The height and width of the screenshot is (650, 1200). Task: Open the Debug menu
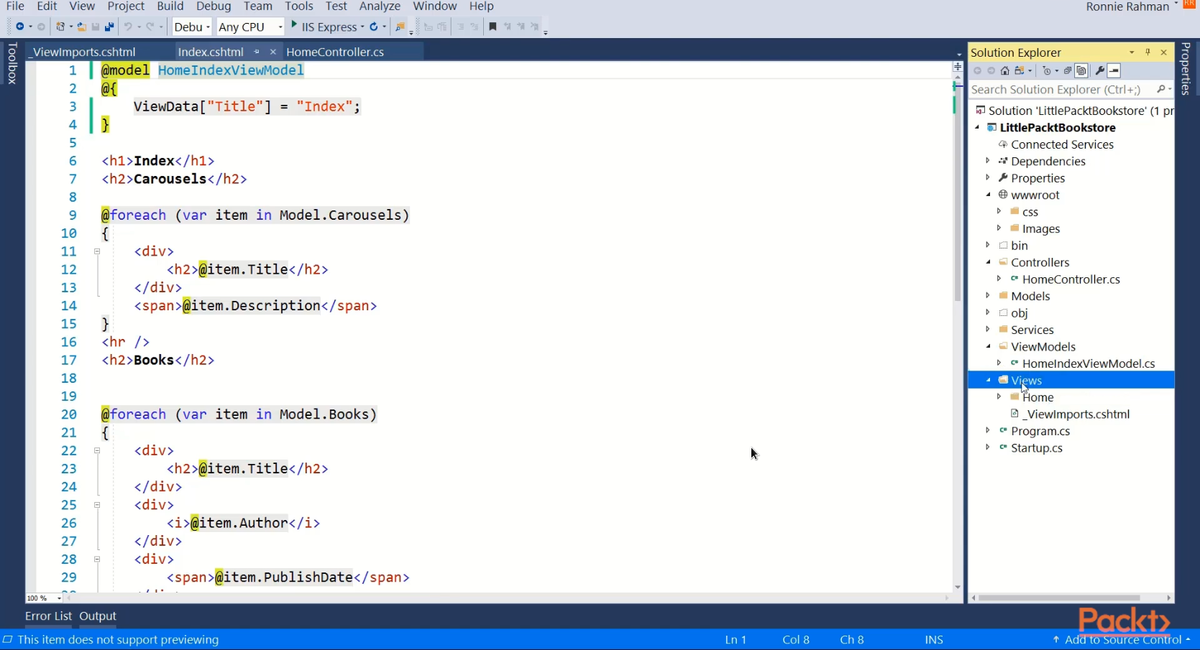tap(213, 6)
